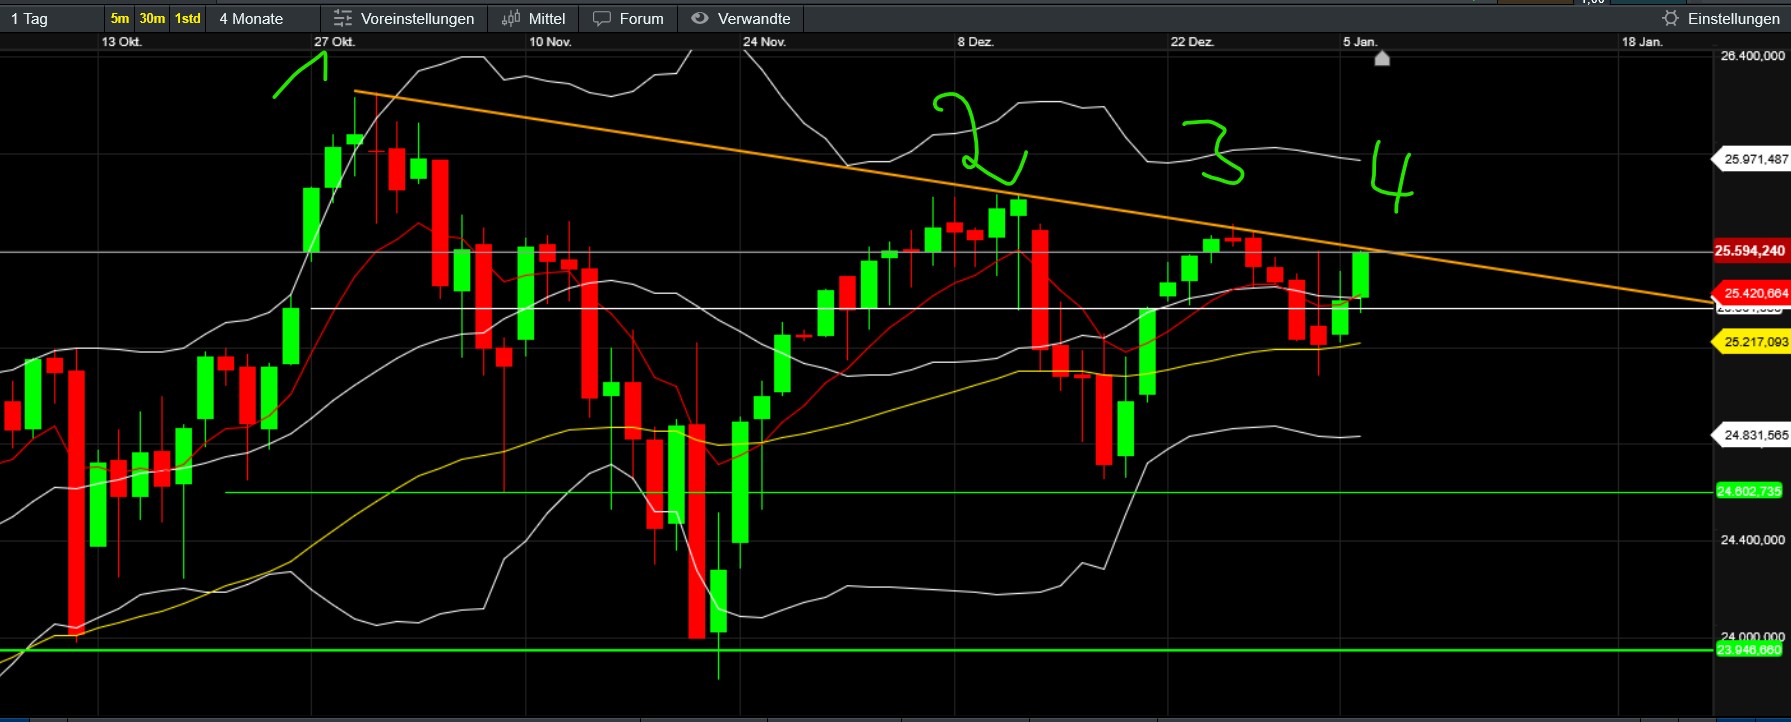Open the 1 Tag interval dropdown

coord(30,18)
